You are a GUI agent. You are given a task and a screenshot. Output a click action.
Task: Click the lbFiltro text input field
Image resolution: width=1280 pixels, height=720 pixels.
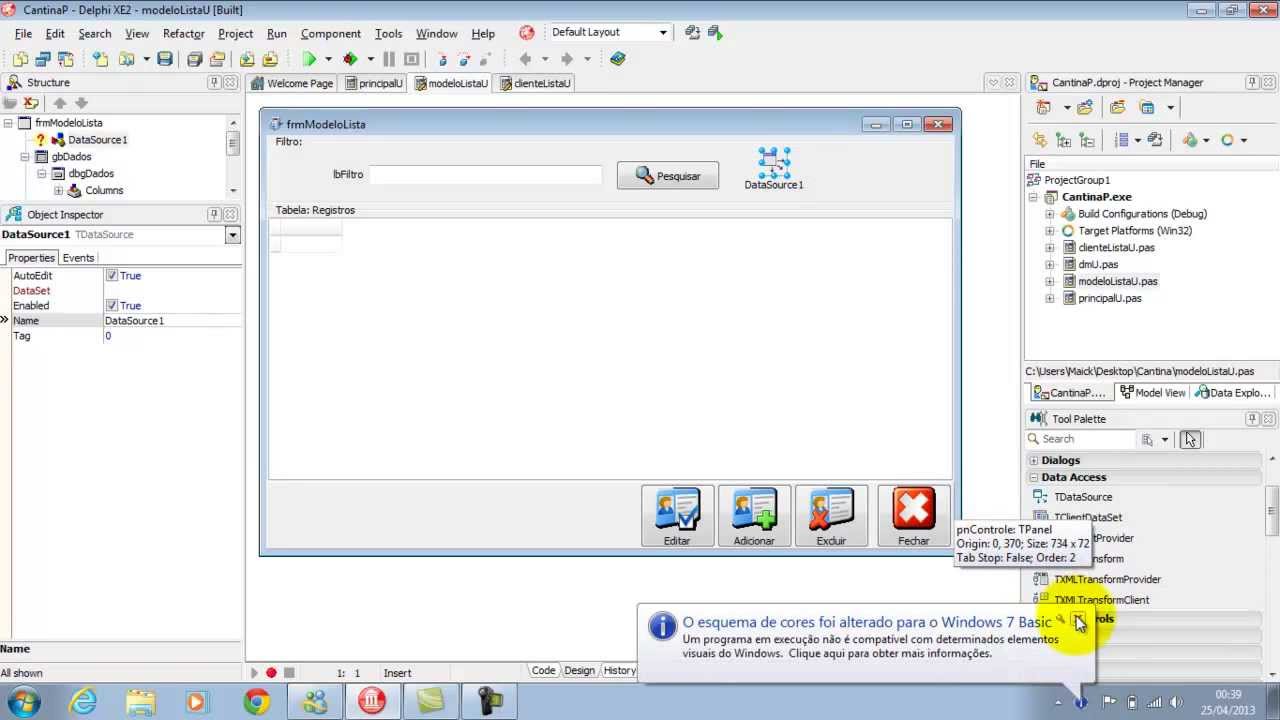pos(485,174)
